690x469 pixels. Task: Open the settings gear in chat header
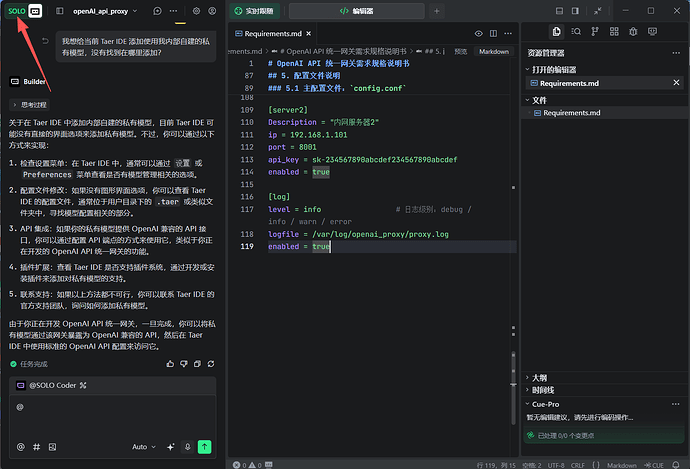(196, 11)
